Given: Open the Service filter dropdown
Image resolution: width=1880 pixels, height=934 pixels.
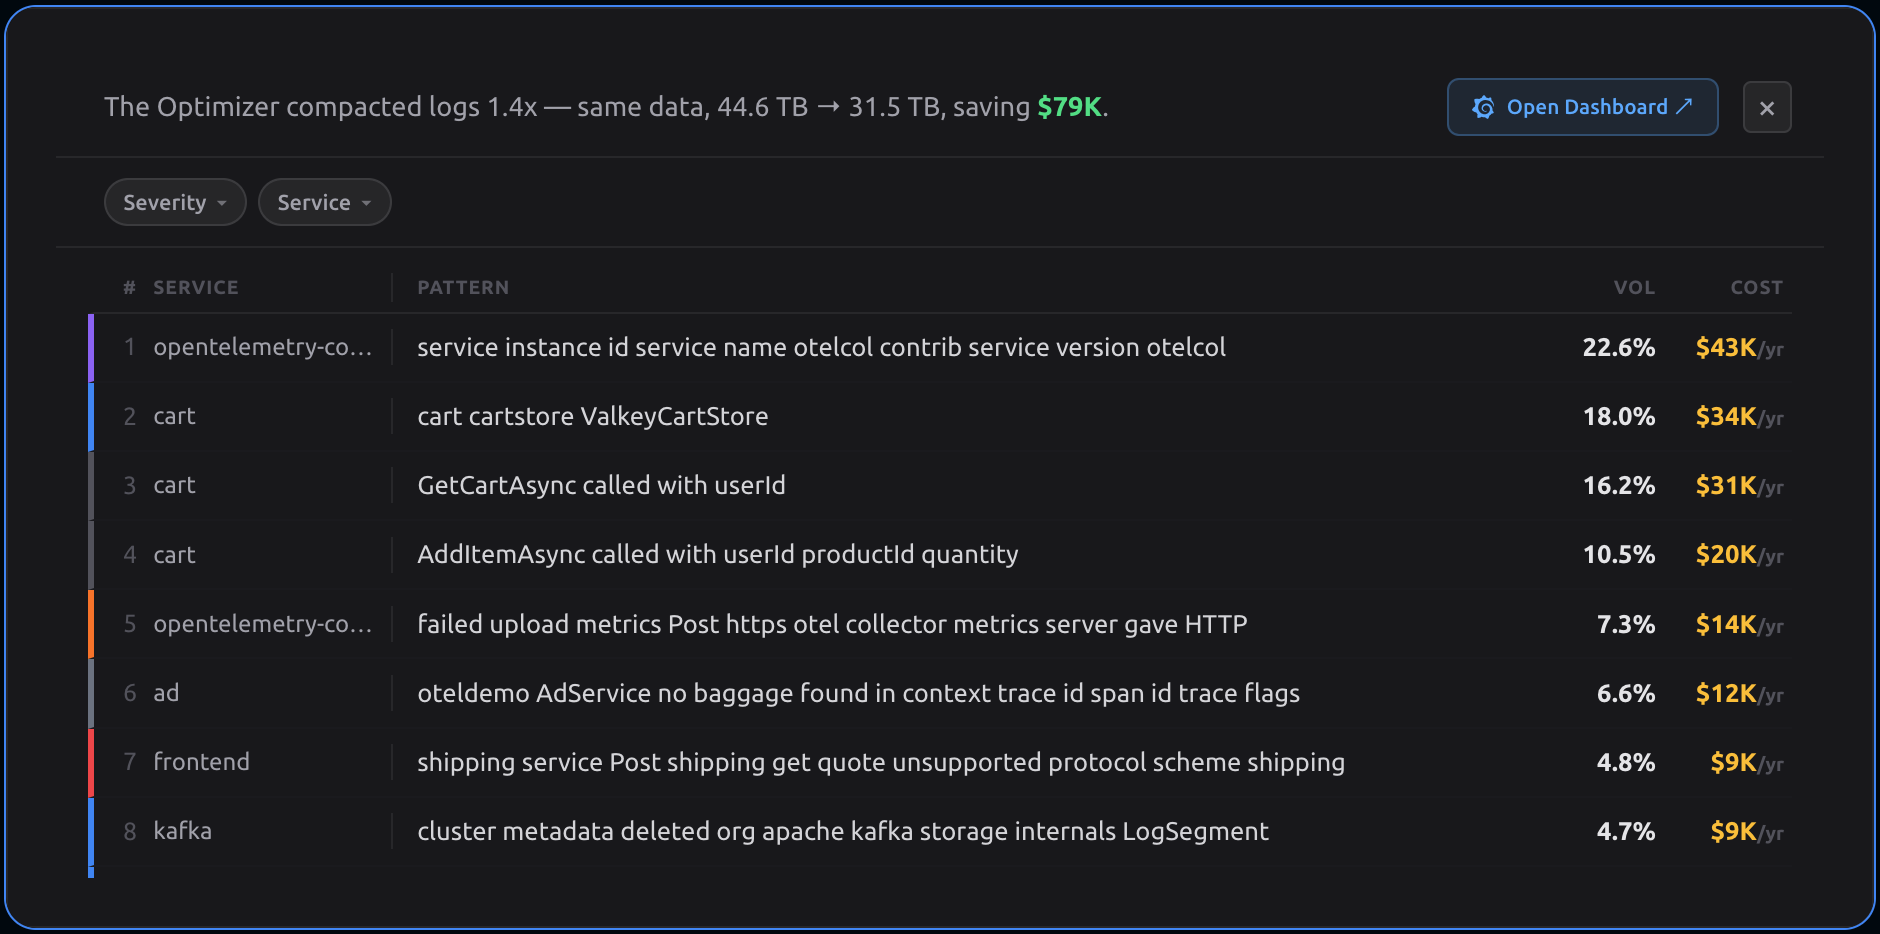Looking at the screenshot, I should click(324, 202).
